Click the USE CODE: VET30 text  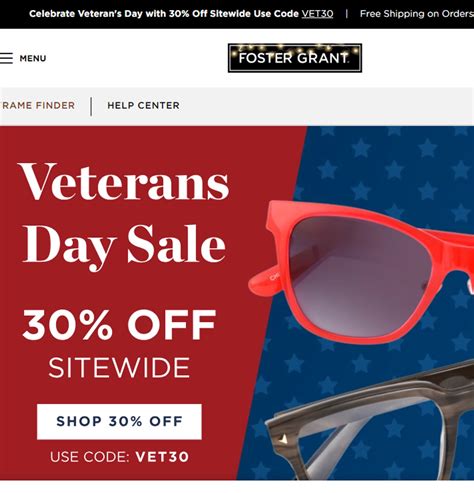point(119,457)
